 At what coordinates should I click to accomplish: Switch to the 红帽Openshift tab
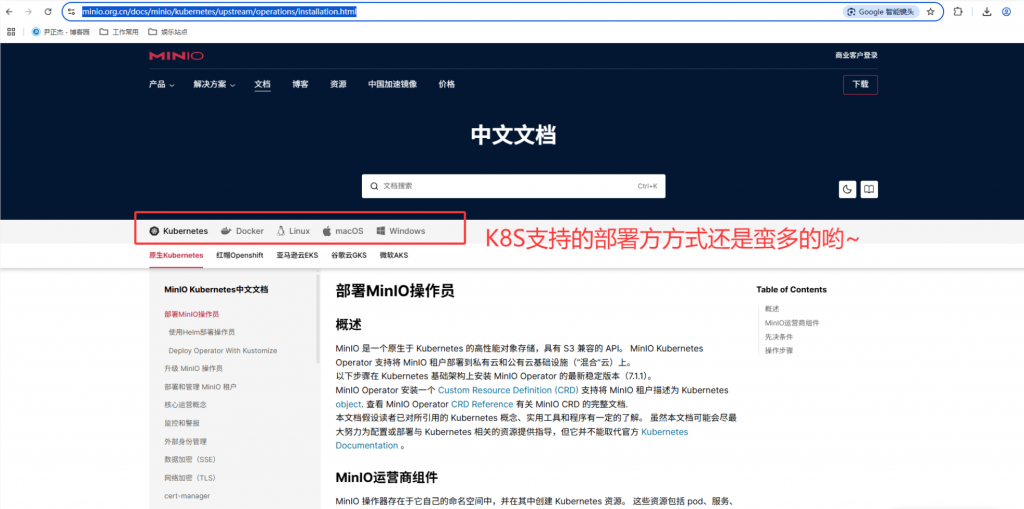(x=240, y=255)
